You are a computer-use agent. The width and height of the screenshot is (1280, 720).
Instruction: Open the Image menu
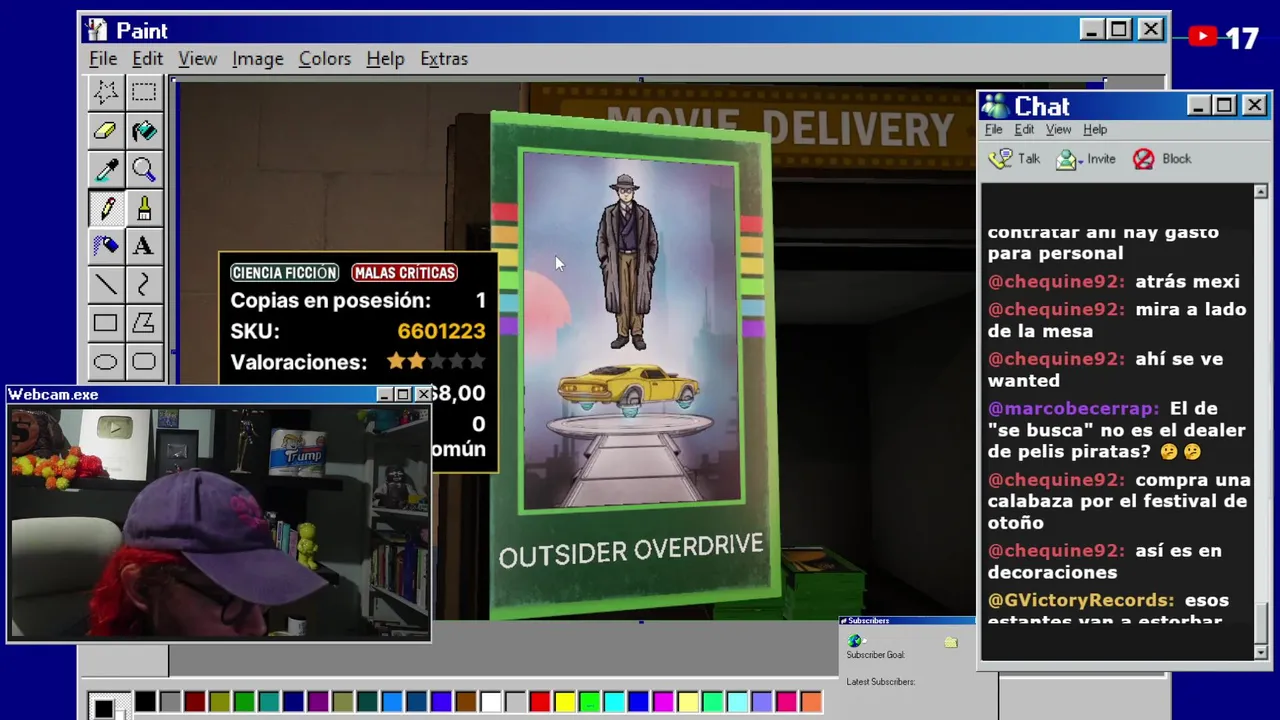257,59
